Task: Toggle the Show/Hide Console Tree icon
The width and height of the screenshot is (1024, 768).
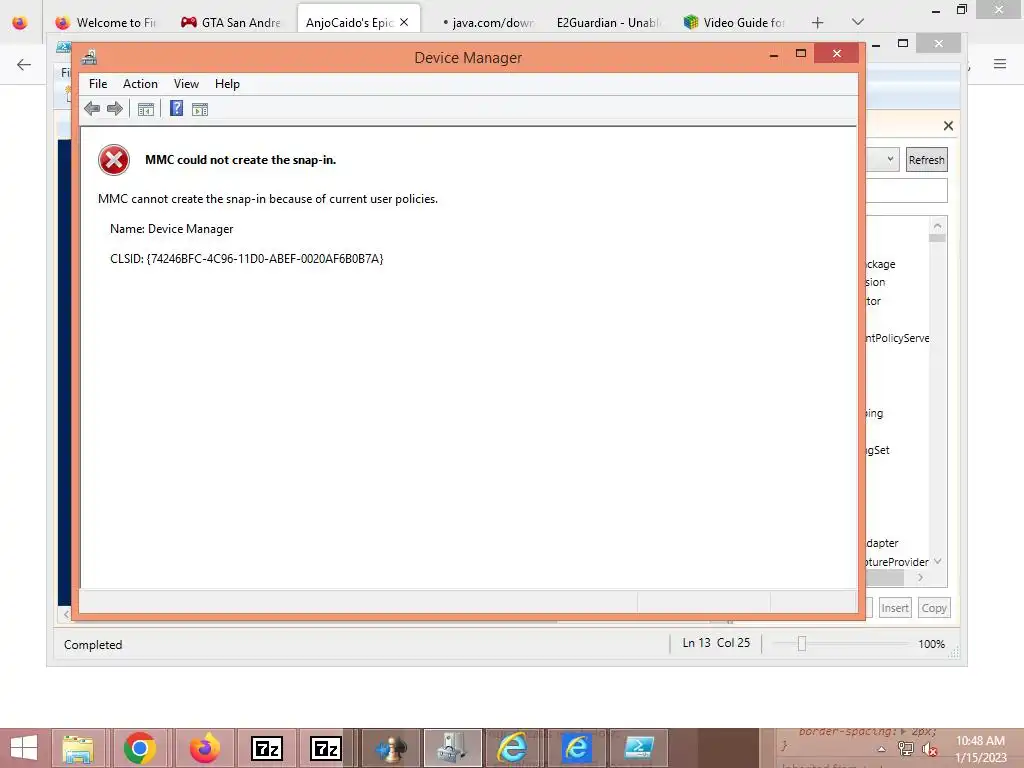Action: pos(146,109)
